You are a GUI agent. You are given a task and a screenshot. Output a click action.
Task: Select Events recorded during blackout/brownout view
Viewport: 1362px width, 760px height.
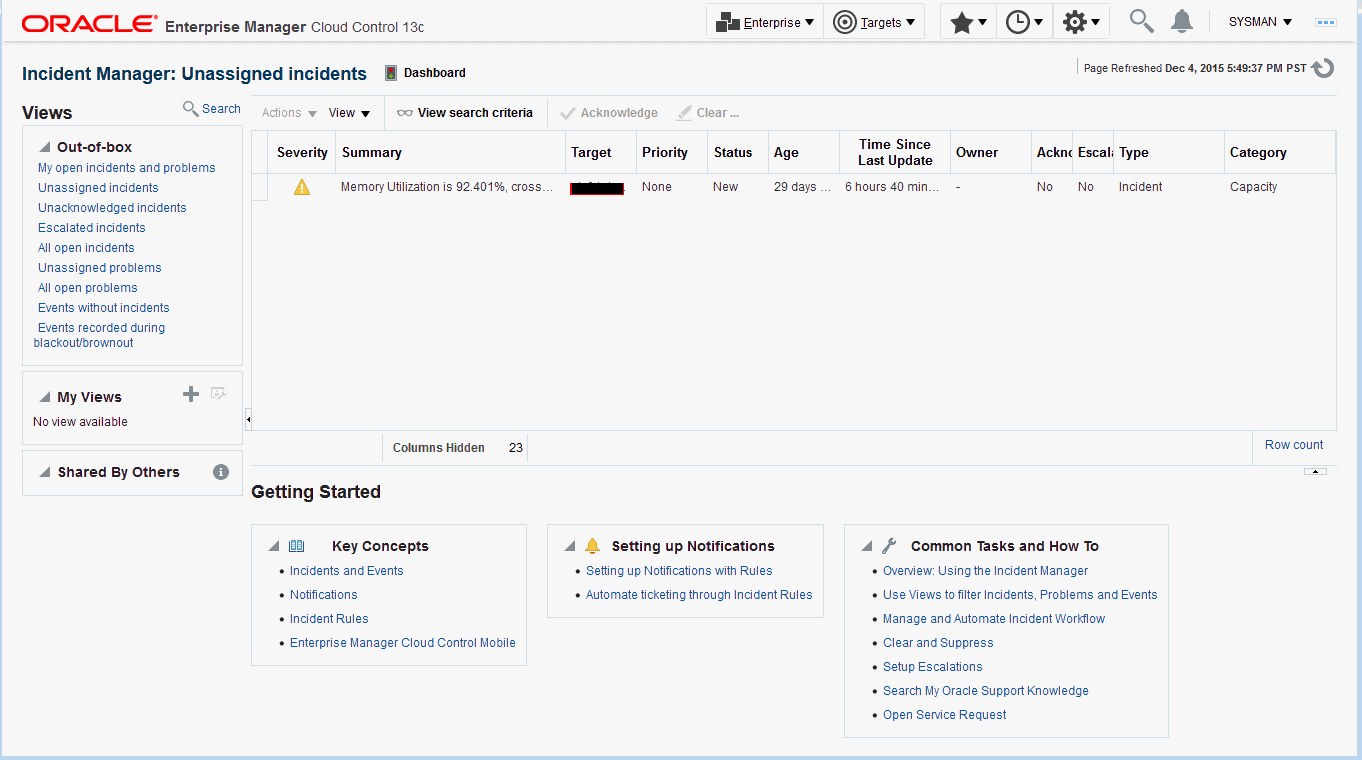(x=99, y=335)
